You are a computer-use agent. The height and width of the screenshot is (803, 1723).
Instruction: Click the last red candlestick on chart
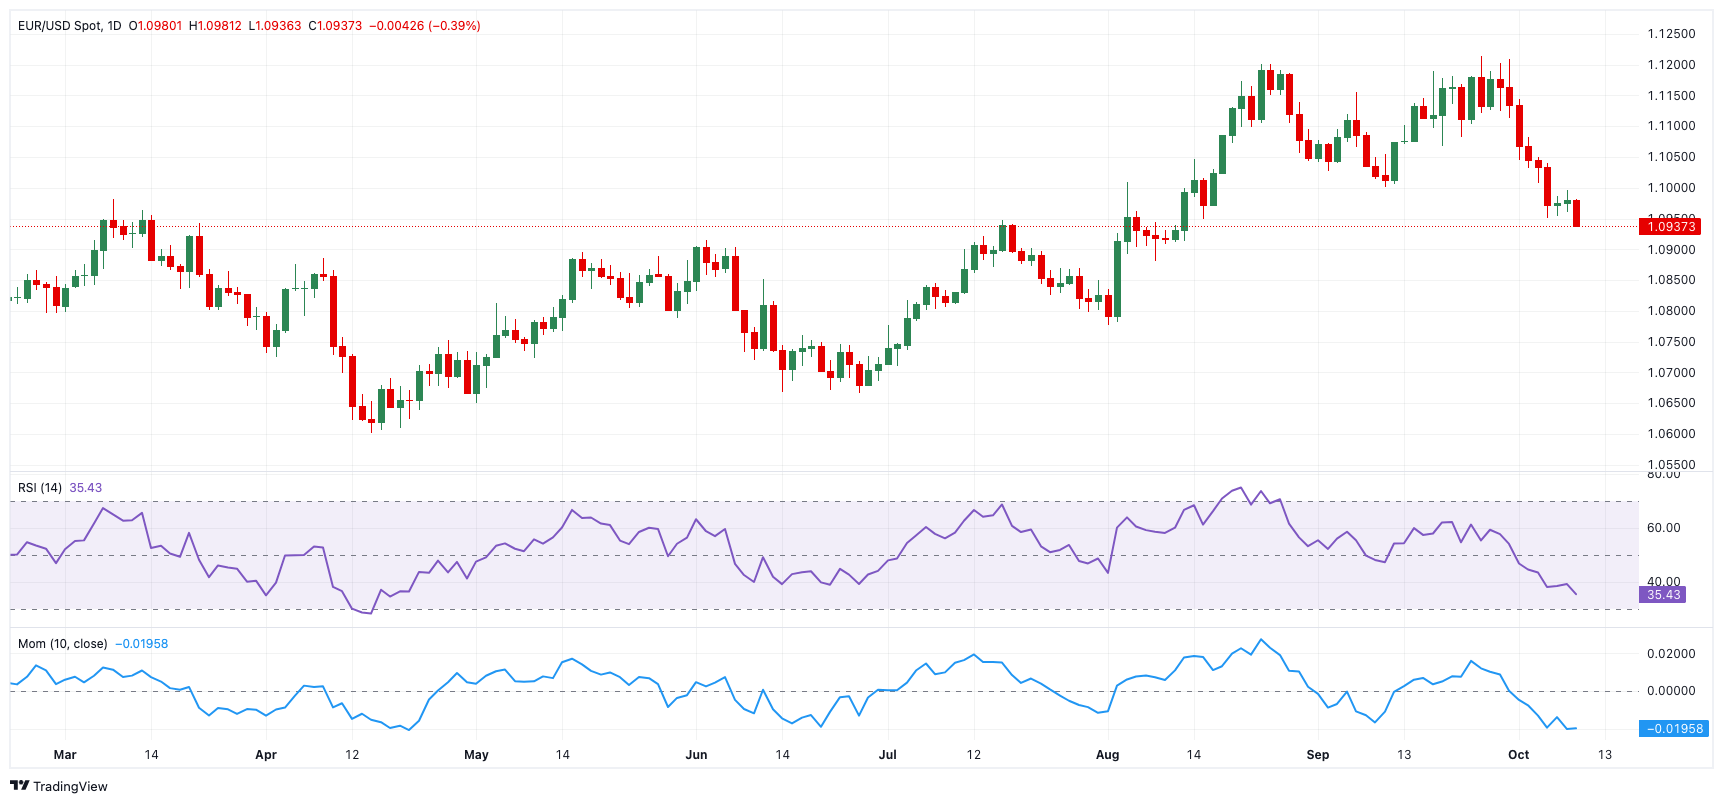tap(1577, 213)
